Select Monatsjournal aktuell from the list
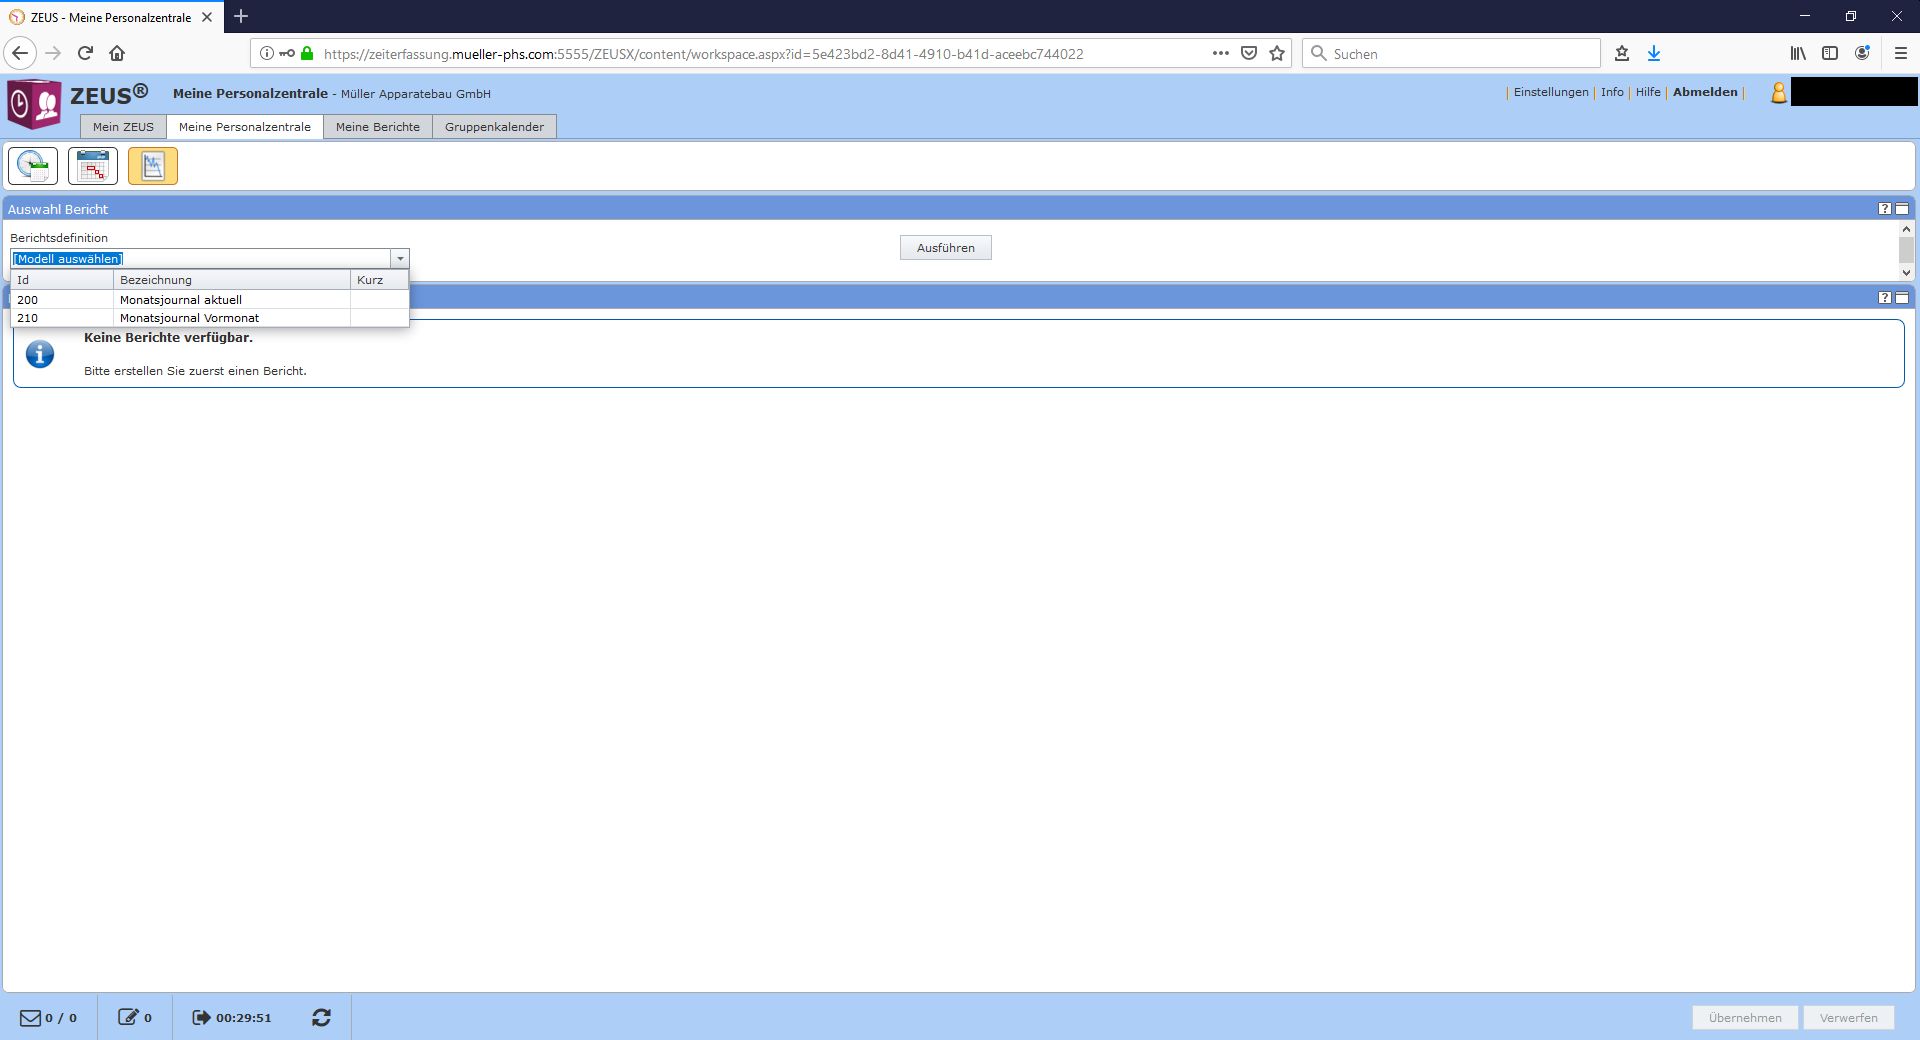Image resolution: width=1920 pixels, height=1040 pixels. 181,300
